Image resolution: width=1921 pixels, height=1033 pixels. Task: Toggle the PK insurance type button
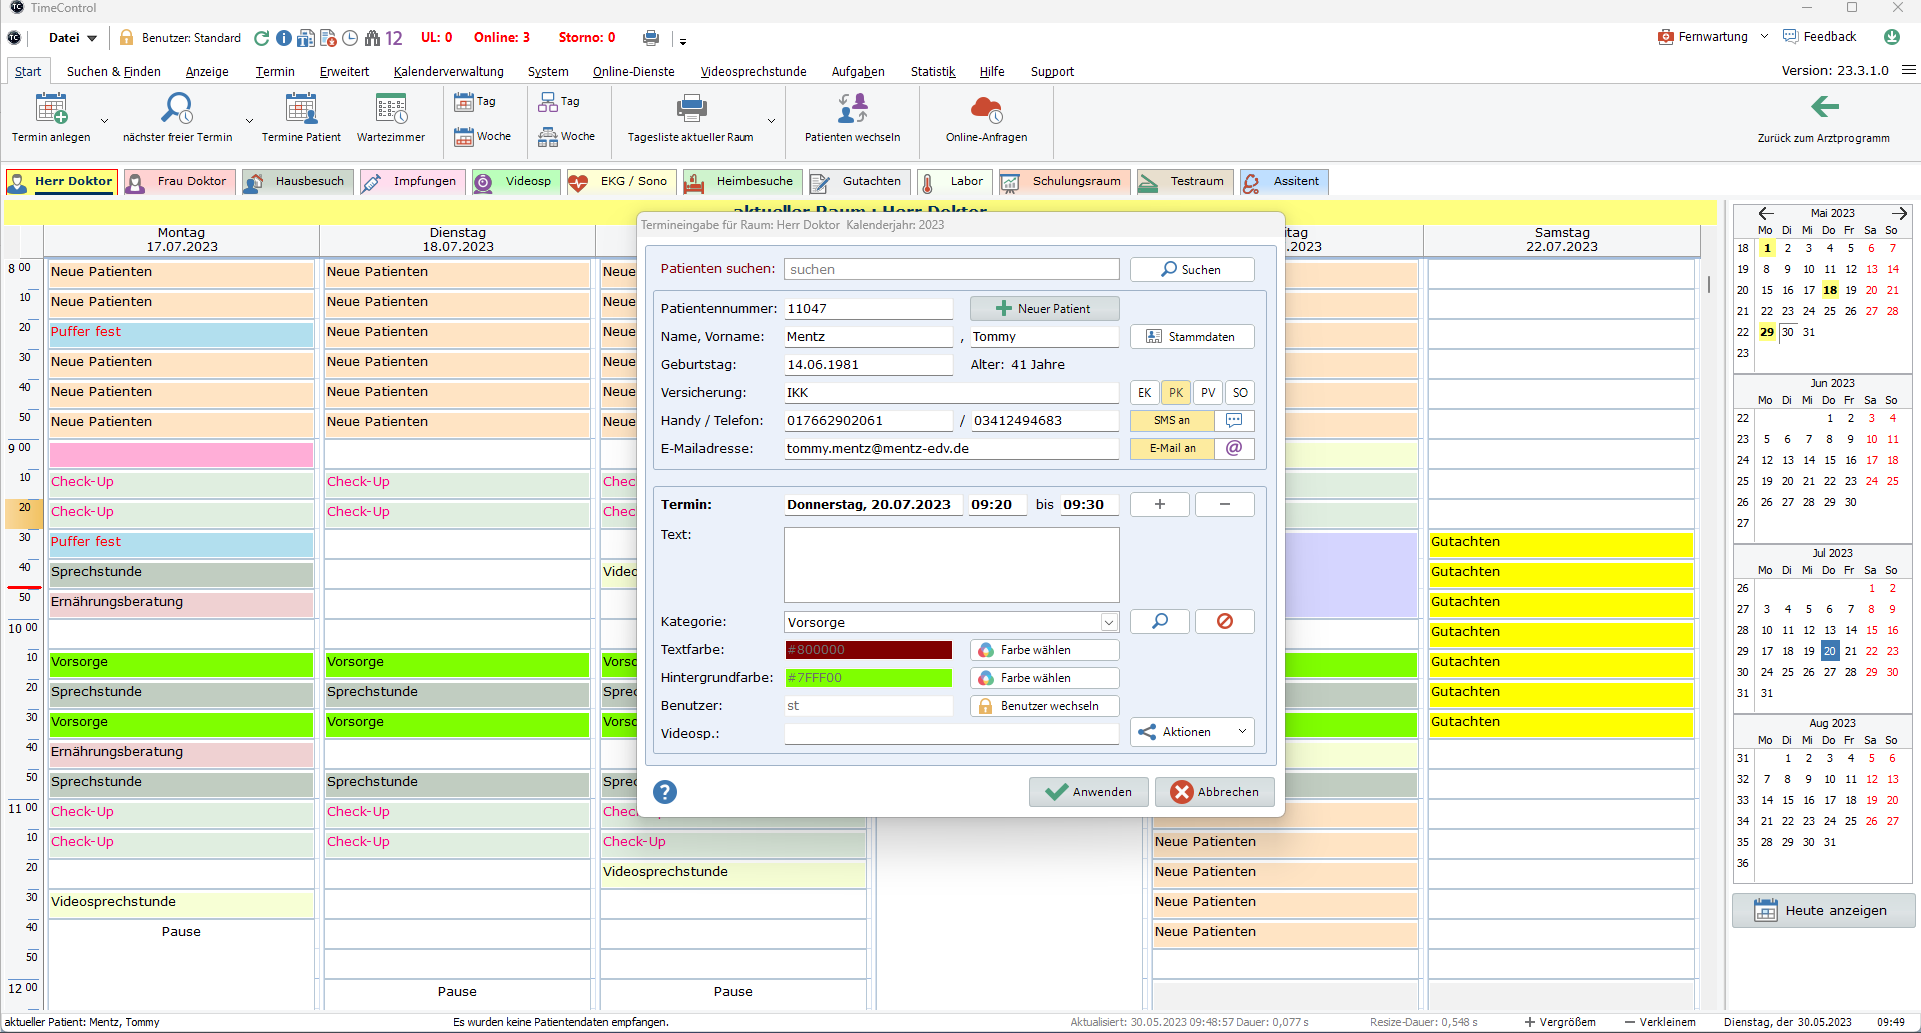[1176, 393]
